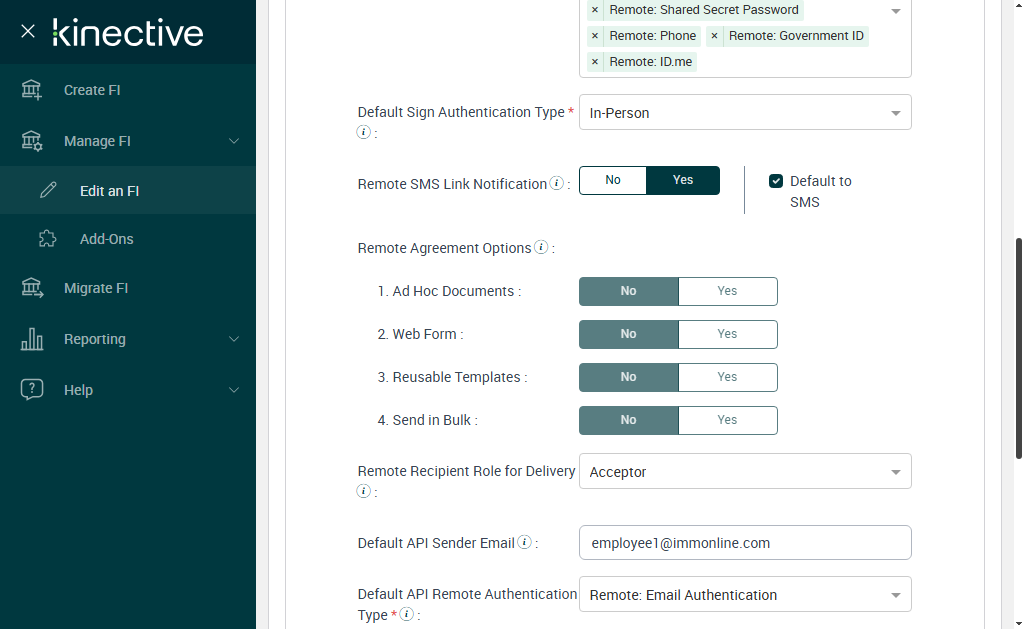Image resolution: width=1024 pixels, height=629 pixels.
Task: Click the Help question mark icon
Action: pos(32,390)
